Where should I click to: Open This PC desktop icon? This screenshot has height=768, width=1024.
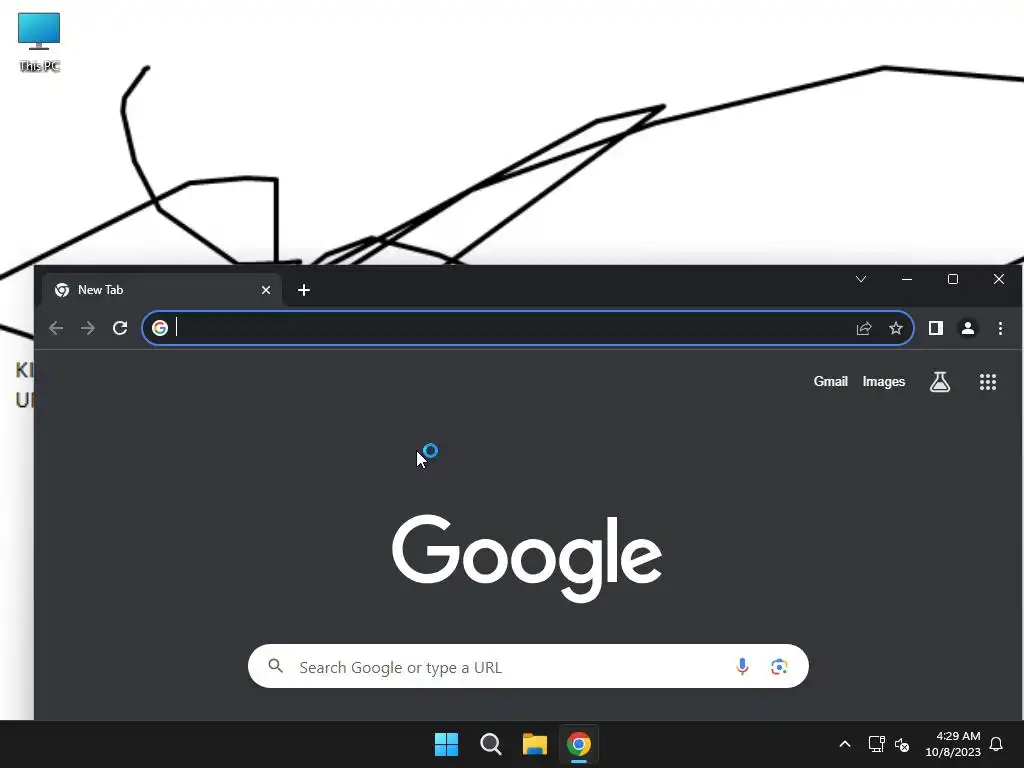pos(39,42)
